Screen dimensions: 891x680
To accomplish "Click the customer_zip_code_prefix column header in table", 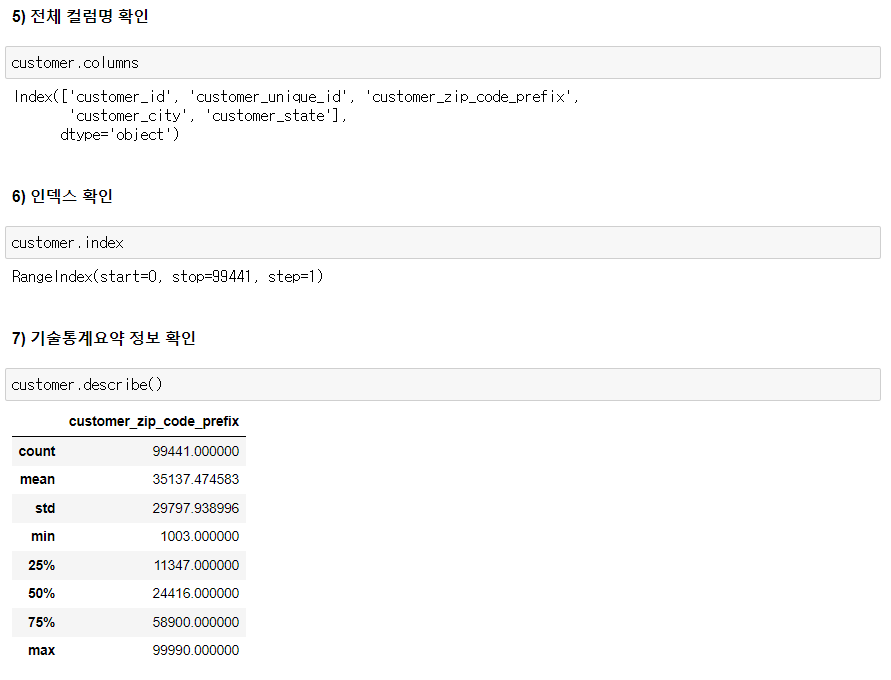I will [x=154, y=422].
